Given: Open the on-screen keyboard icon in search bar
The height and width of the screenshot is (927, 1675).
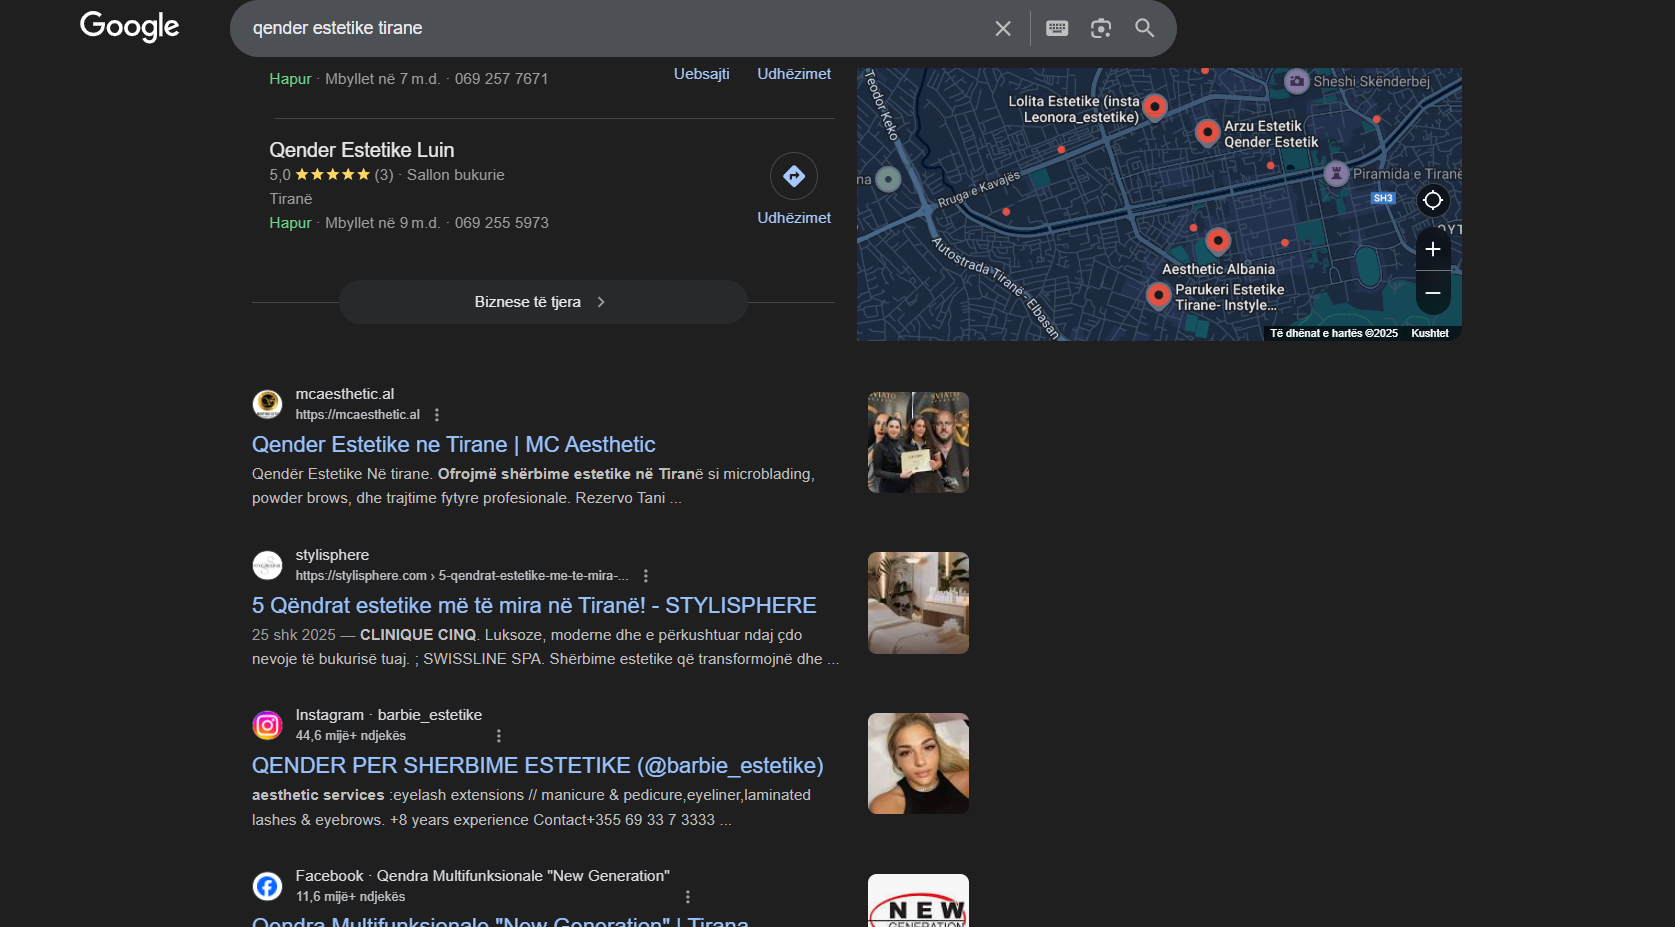Looking at the screenshot, I should (x=1056, y=28).
